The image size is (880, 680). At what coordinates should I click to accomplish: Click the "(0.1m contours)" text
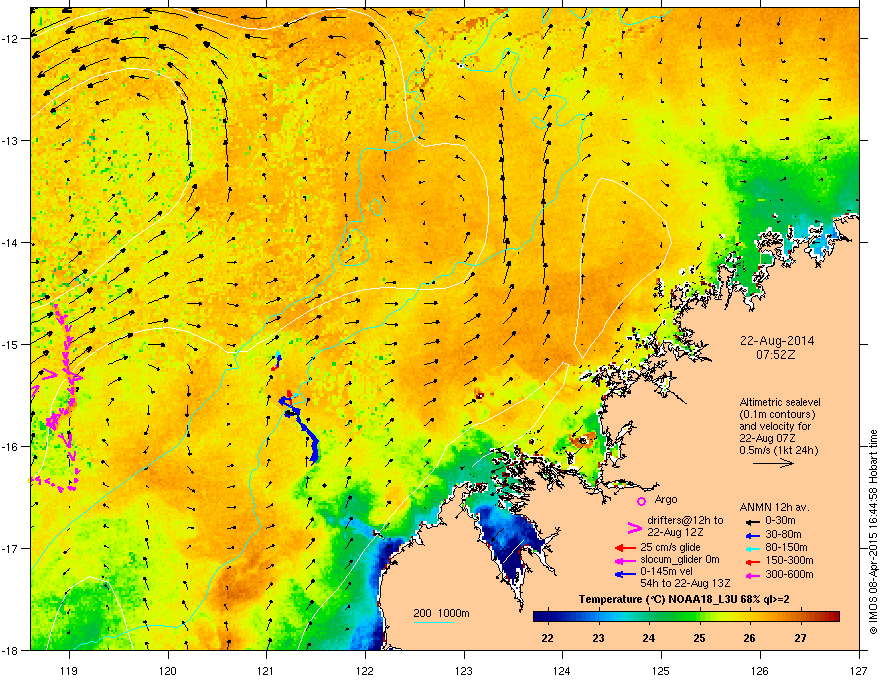777,414
